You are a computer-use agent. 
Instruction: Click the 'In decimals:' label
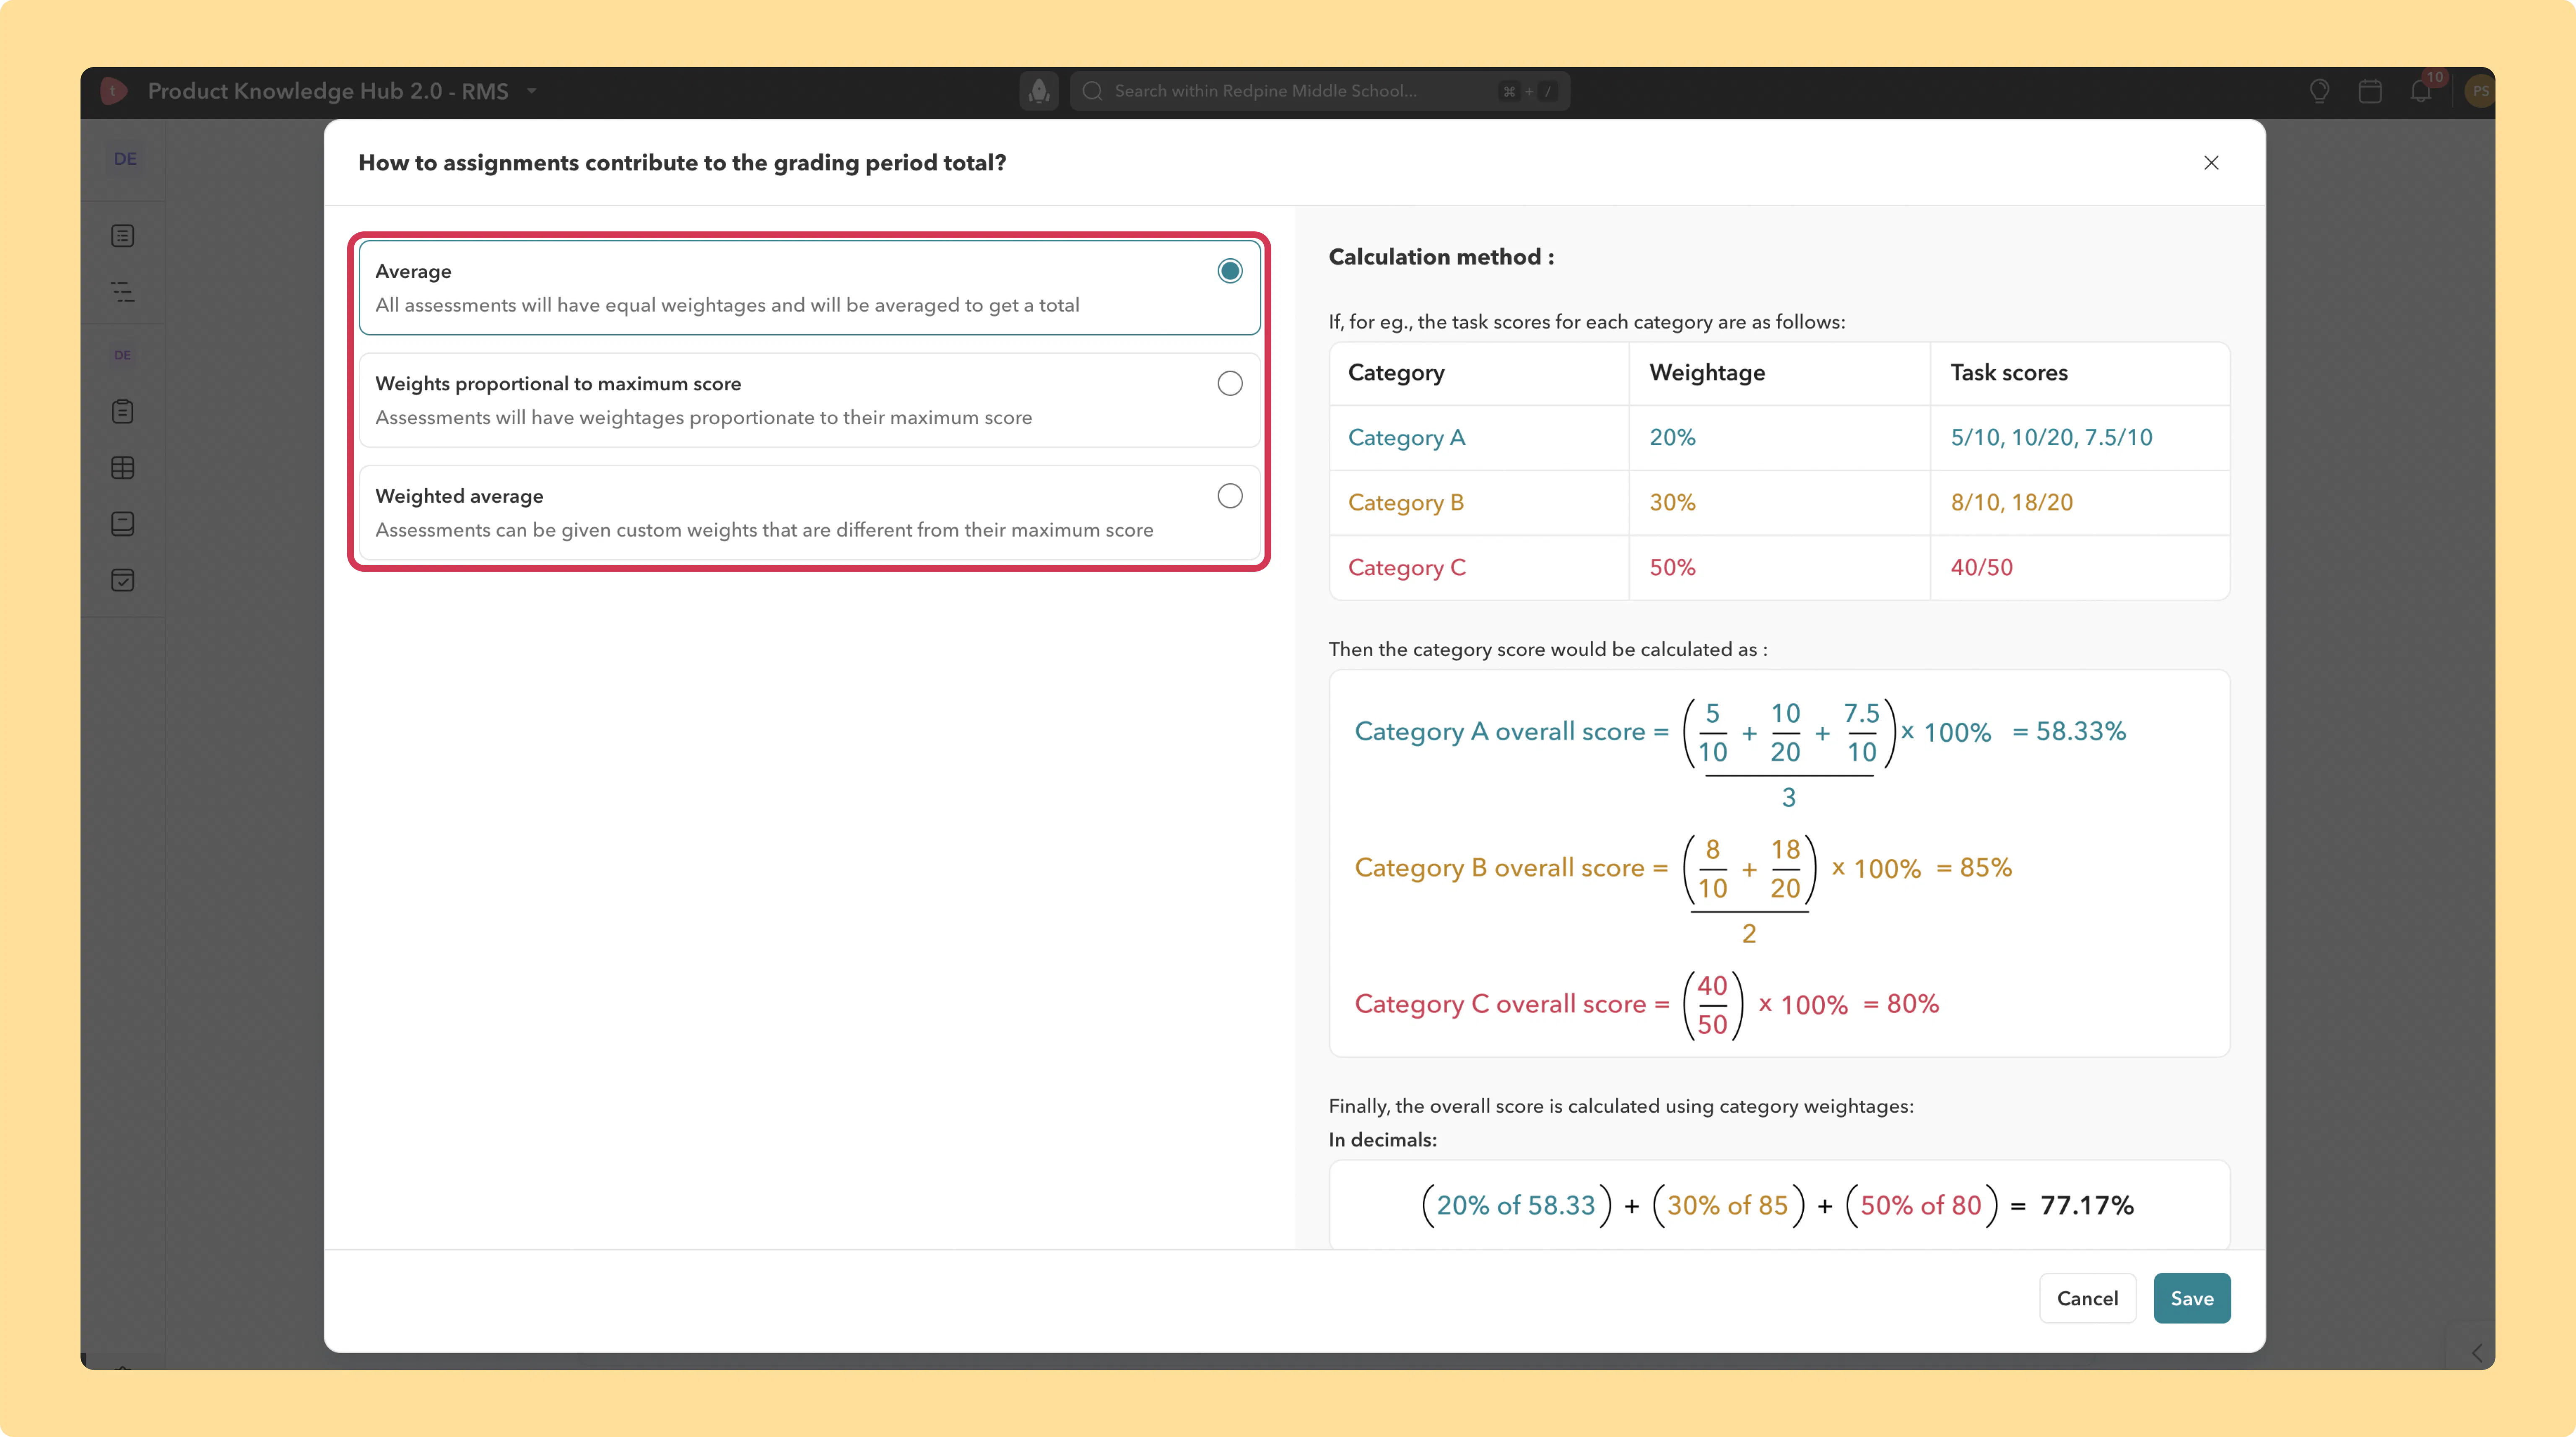pos(1382,1140)
